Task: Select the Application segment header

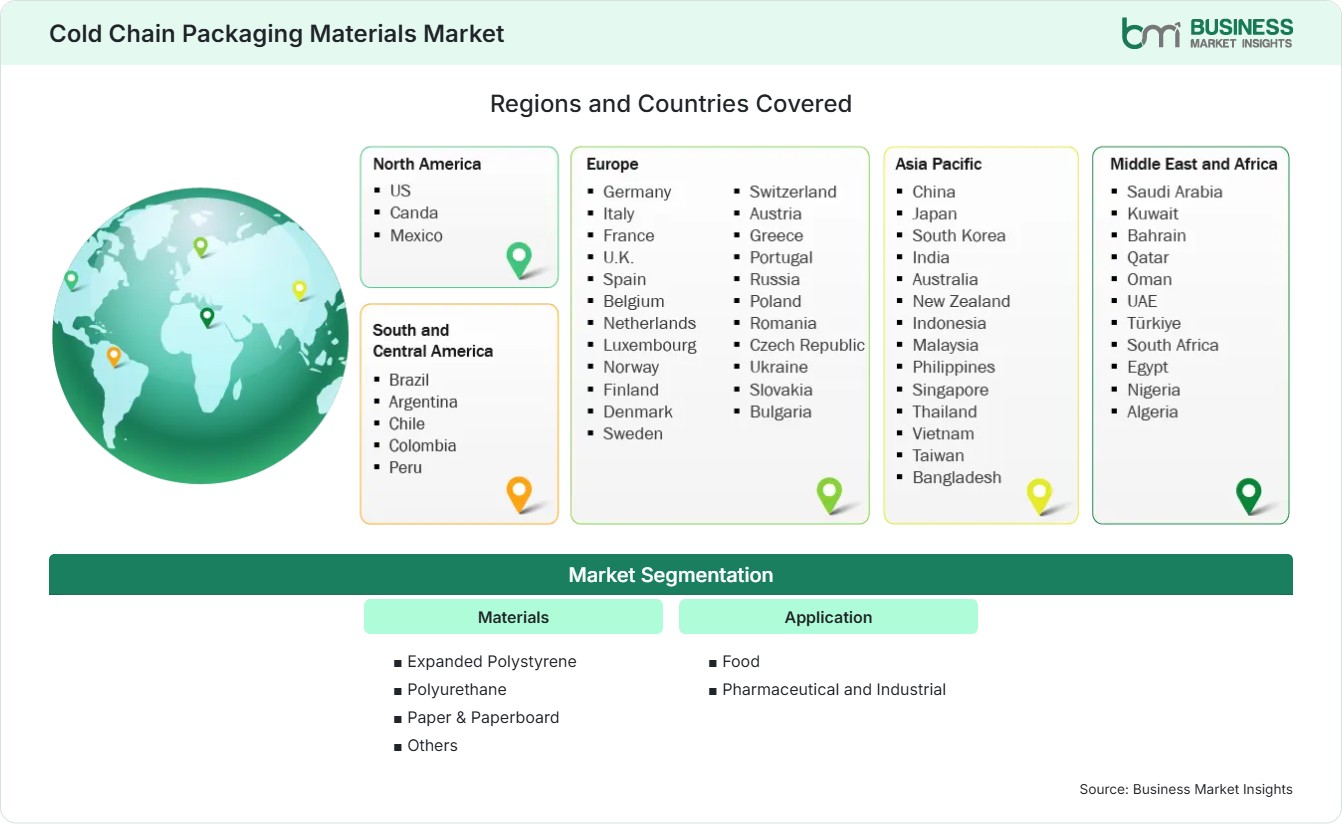Action: [x=828, y=617]
